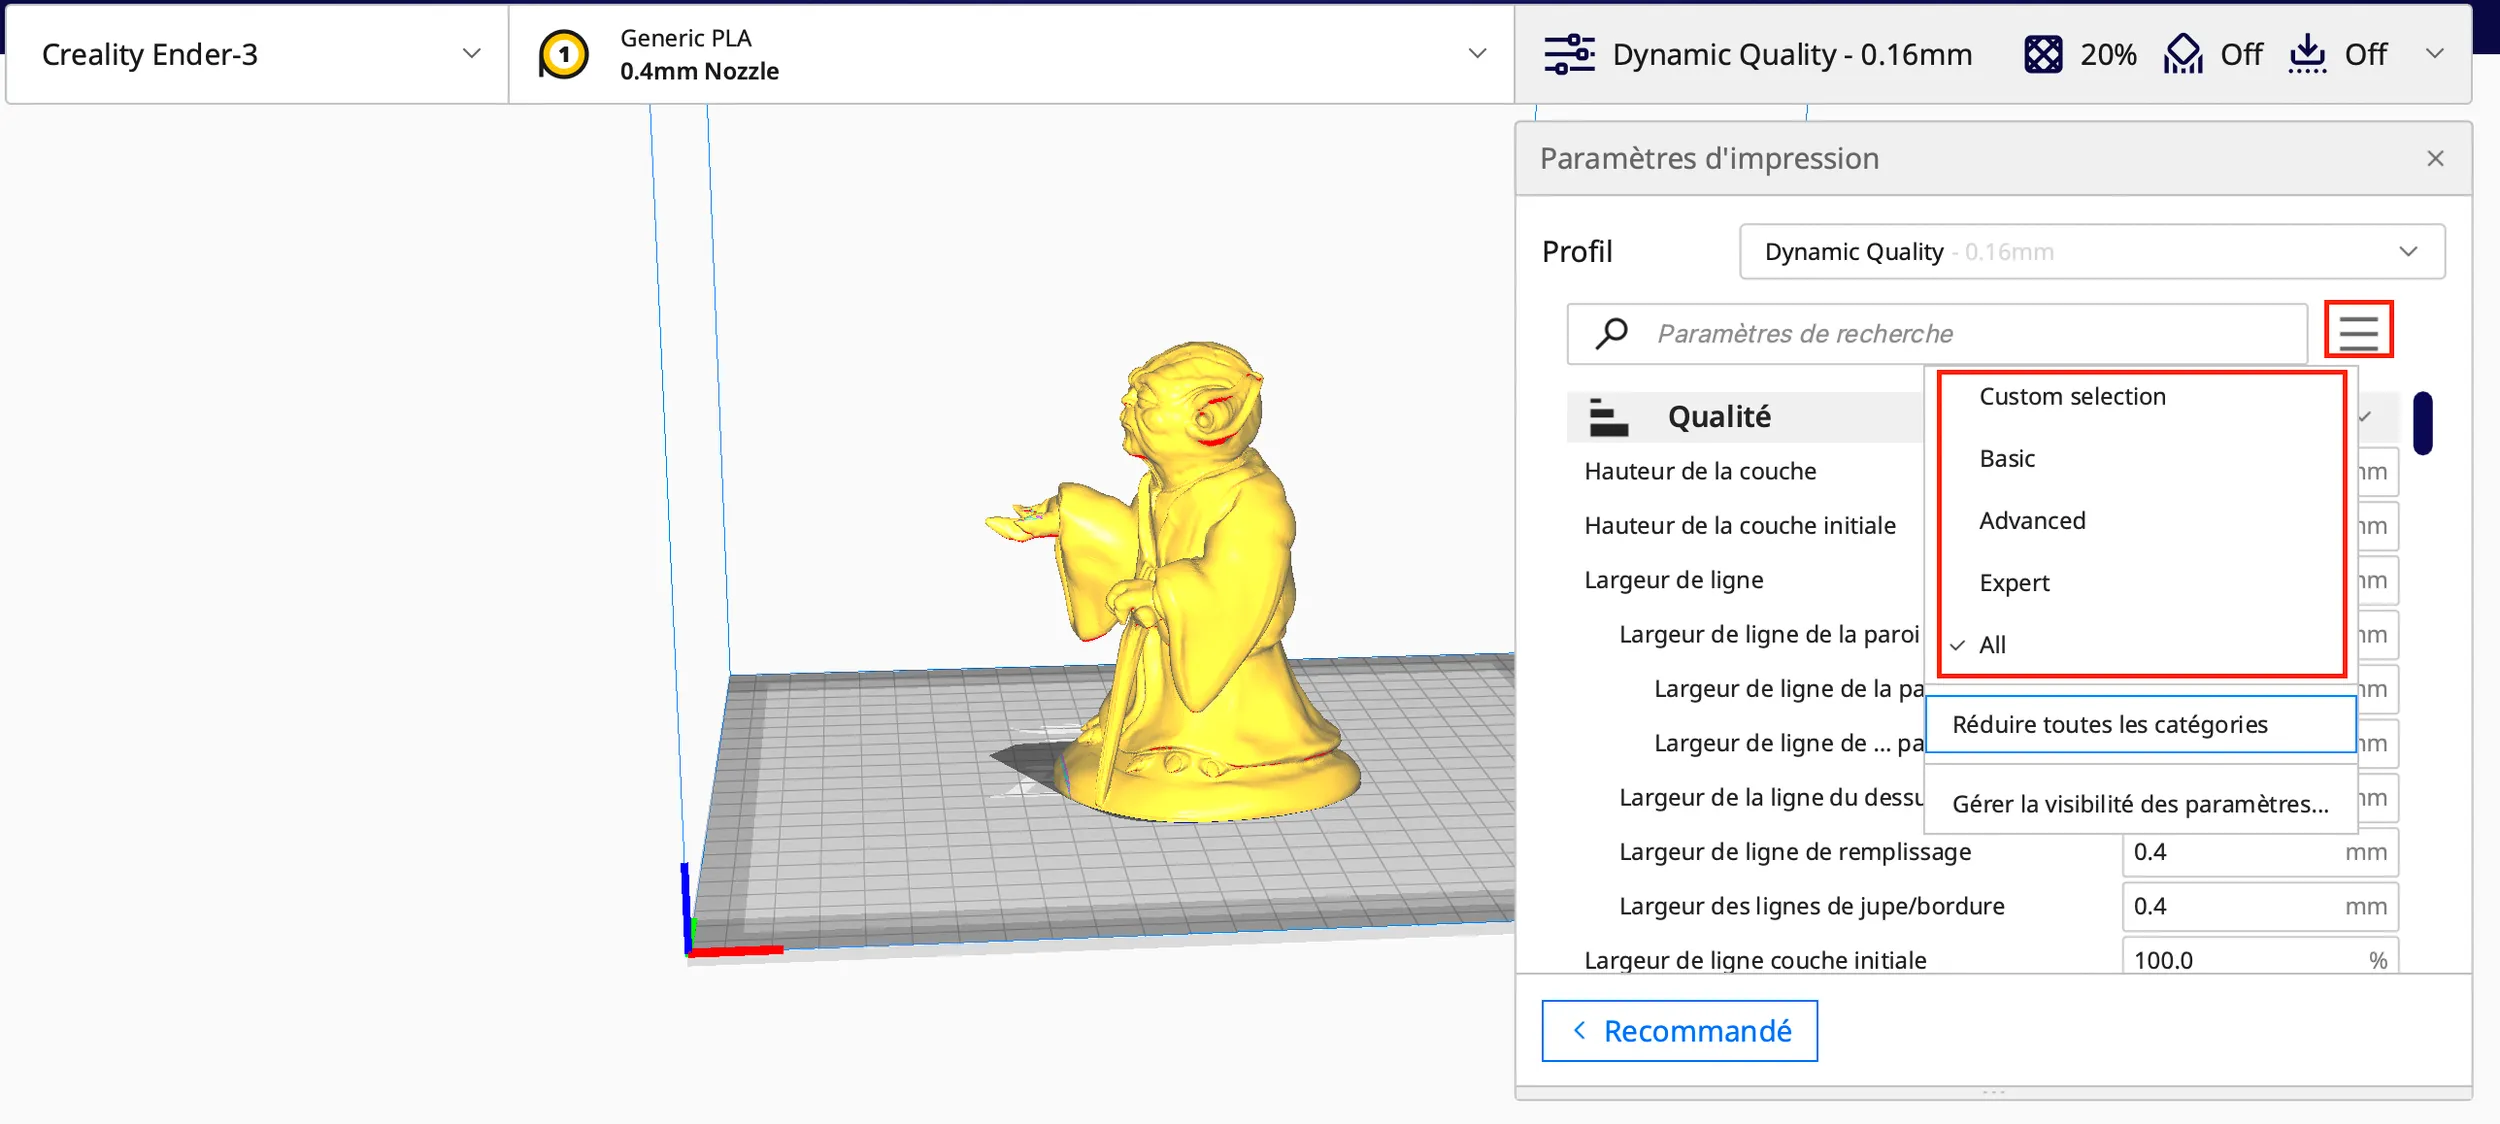Collapse the print settings summary chevron
The height and width of the screenshot is (1124, 2500).
(x=2435, y=54)
